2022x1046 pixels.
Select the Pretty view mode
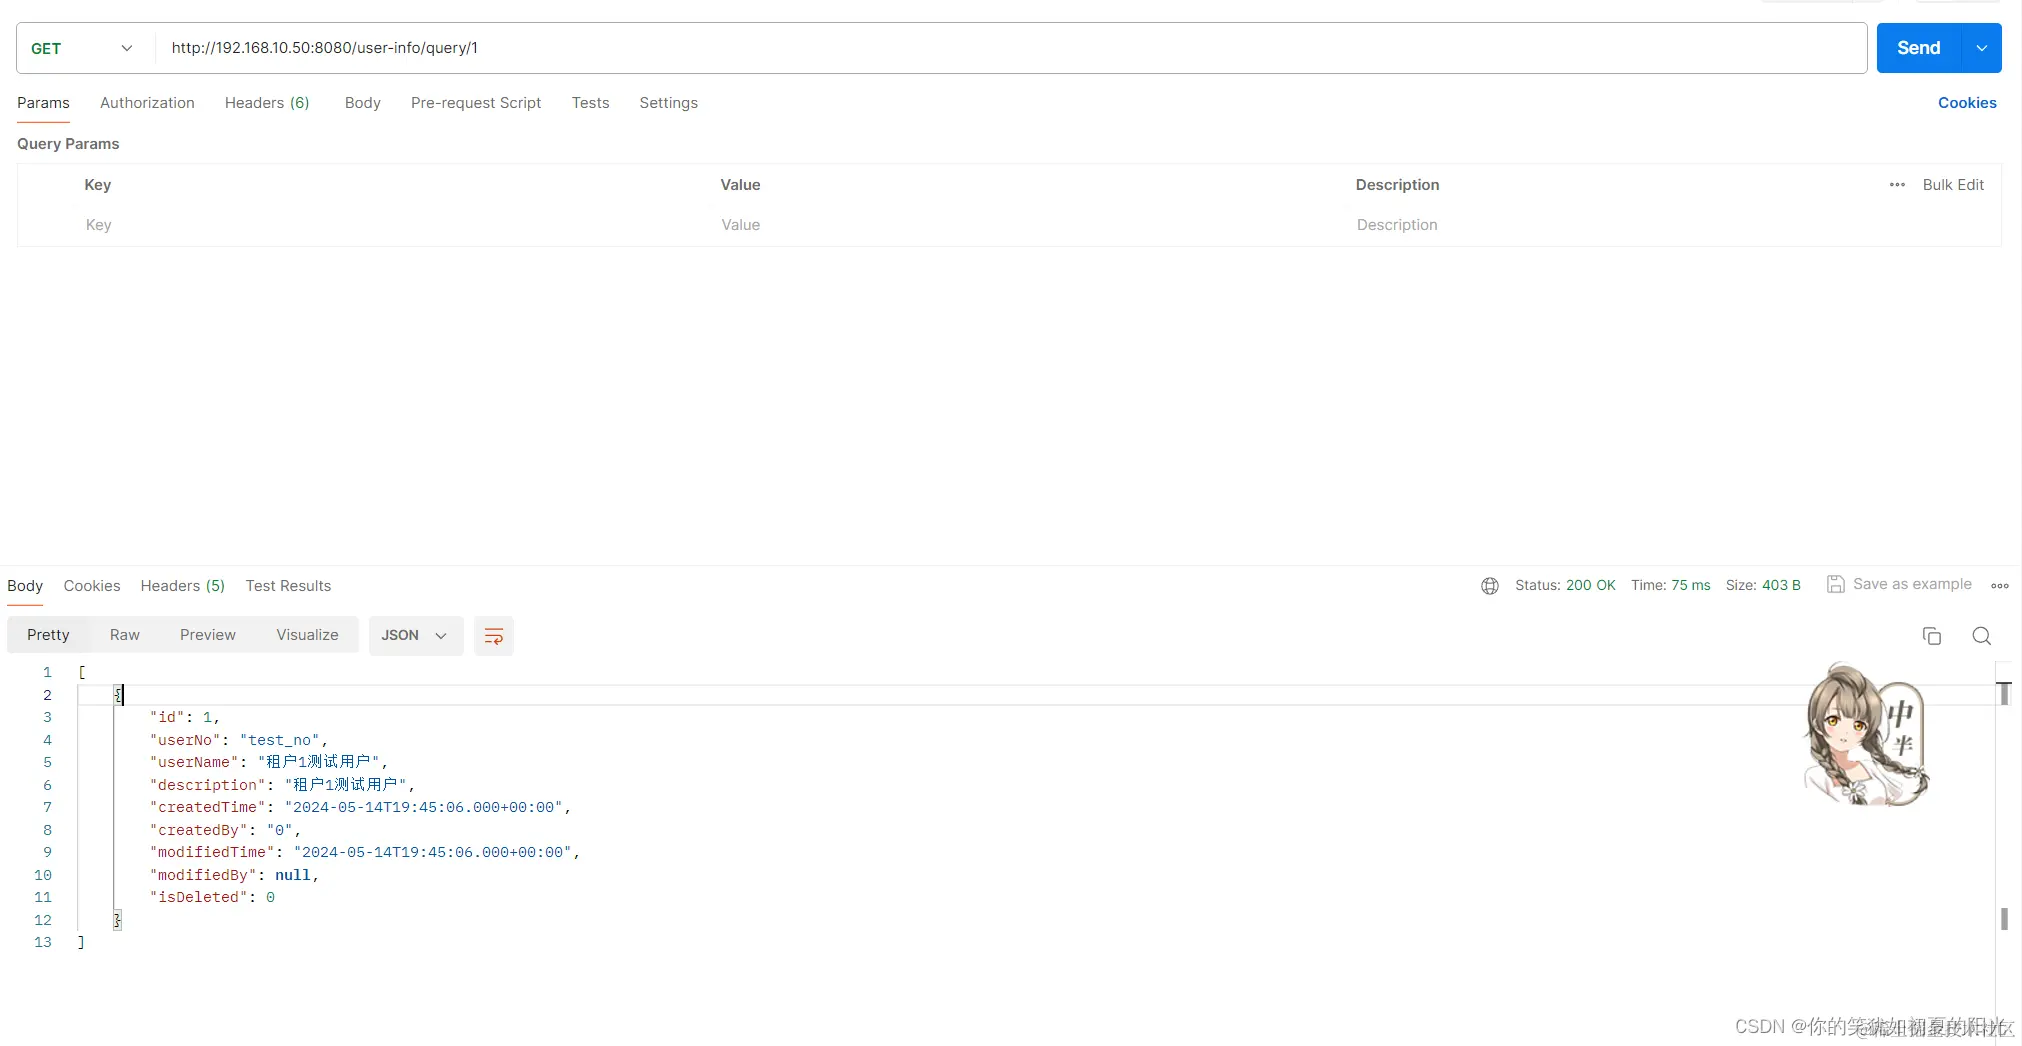[48, 635]
